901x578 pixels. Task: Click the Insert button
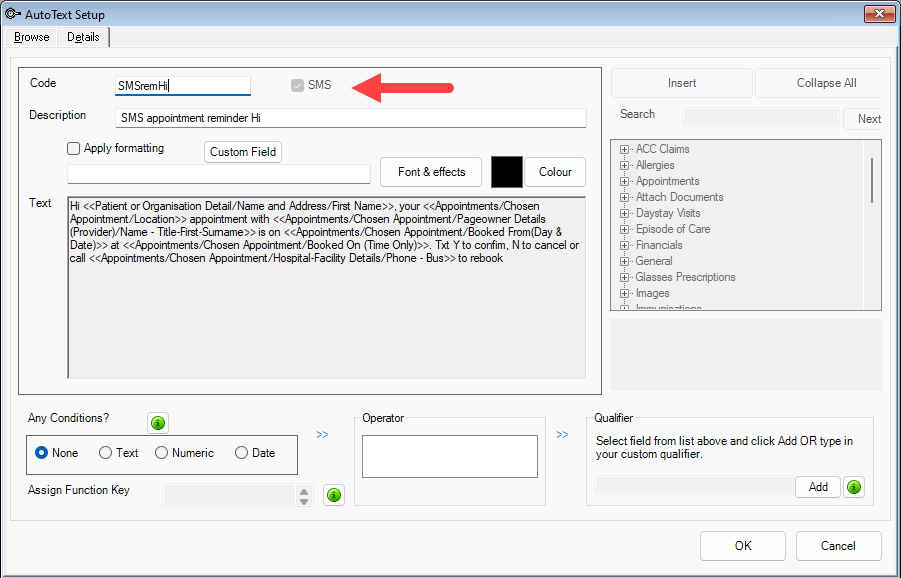(682, 83)
